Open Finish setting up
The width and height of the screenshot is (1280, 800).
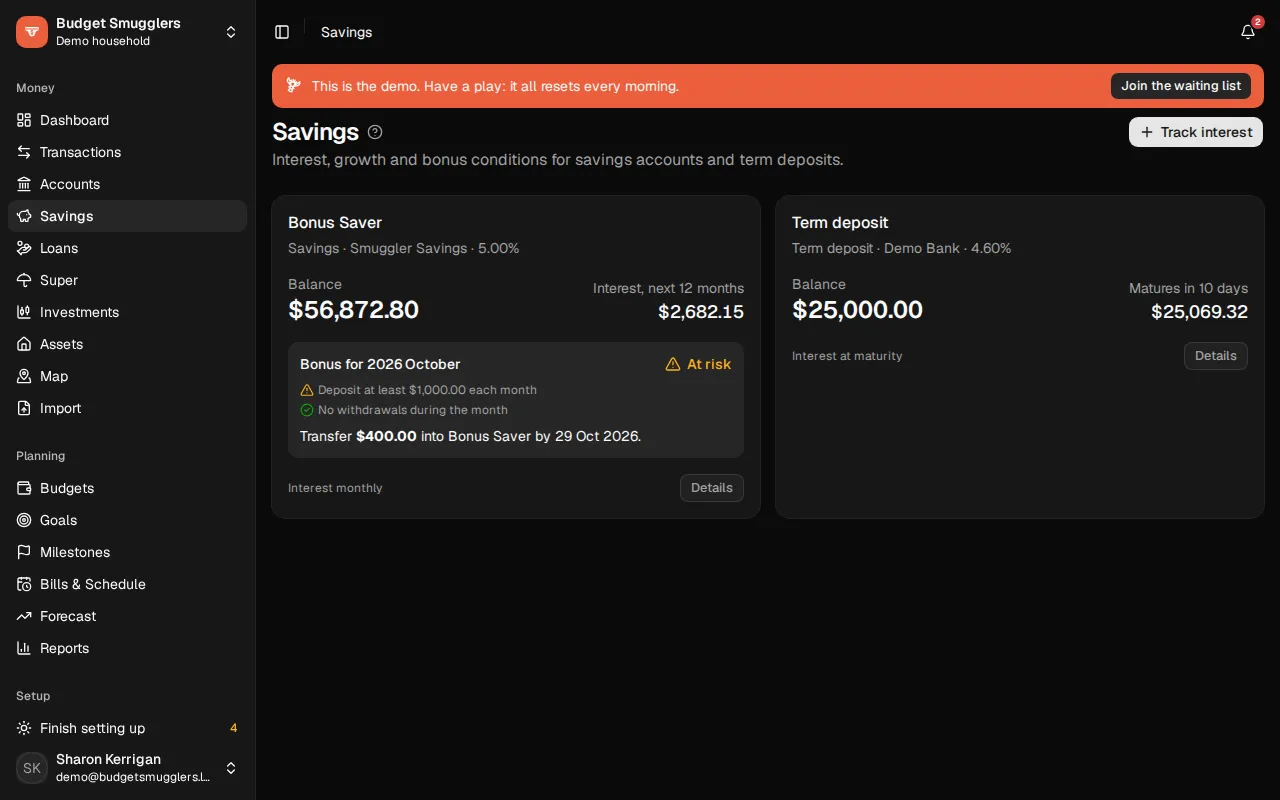(x=127, y=728)
